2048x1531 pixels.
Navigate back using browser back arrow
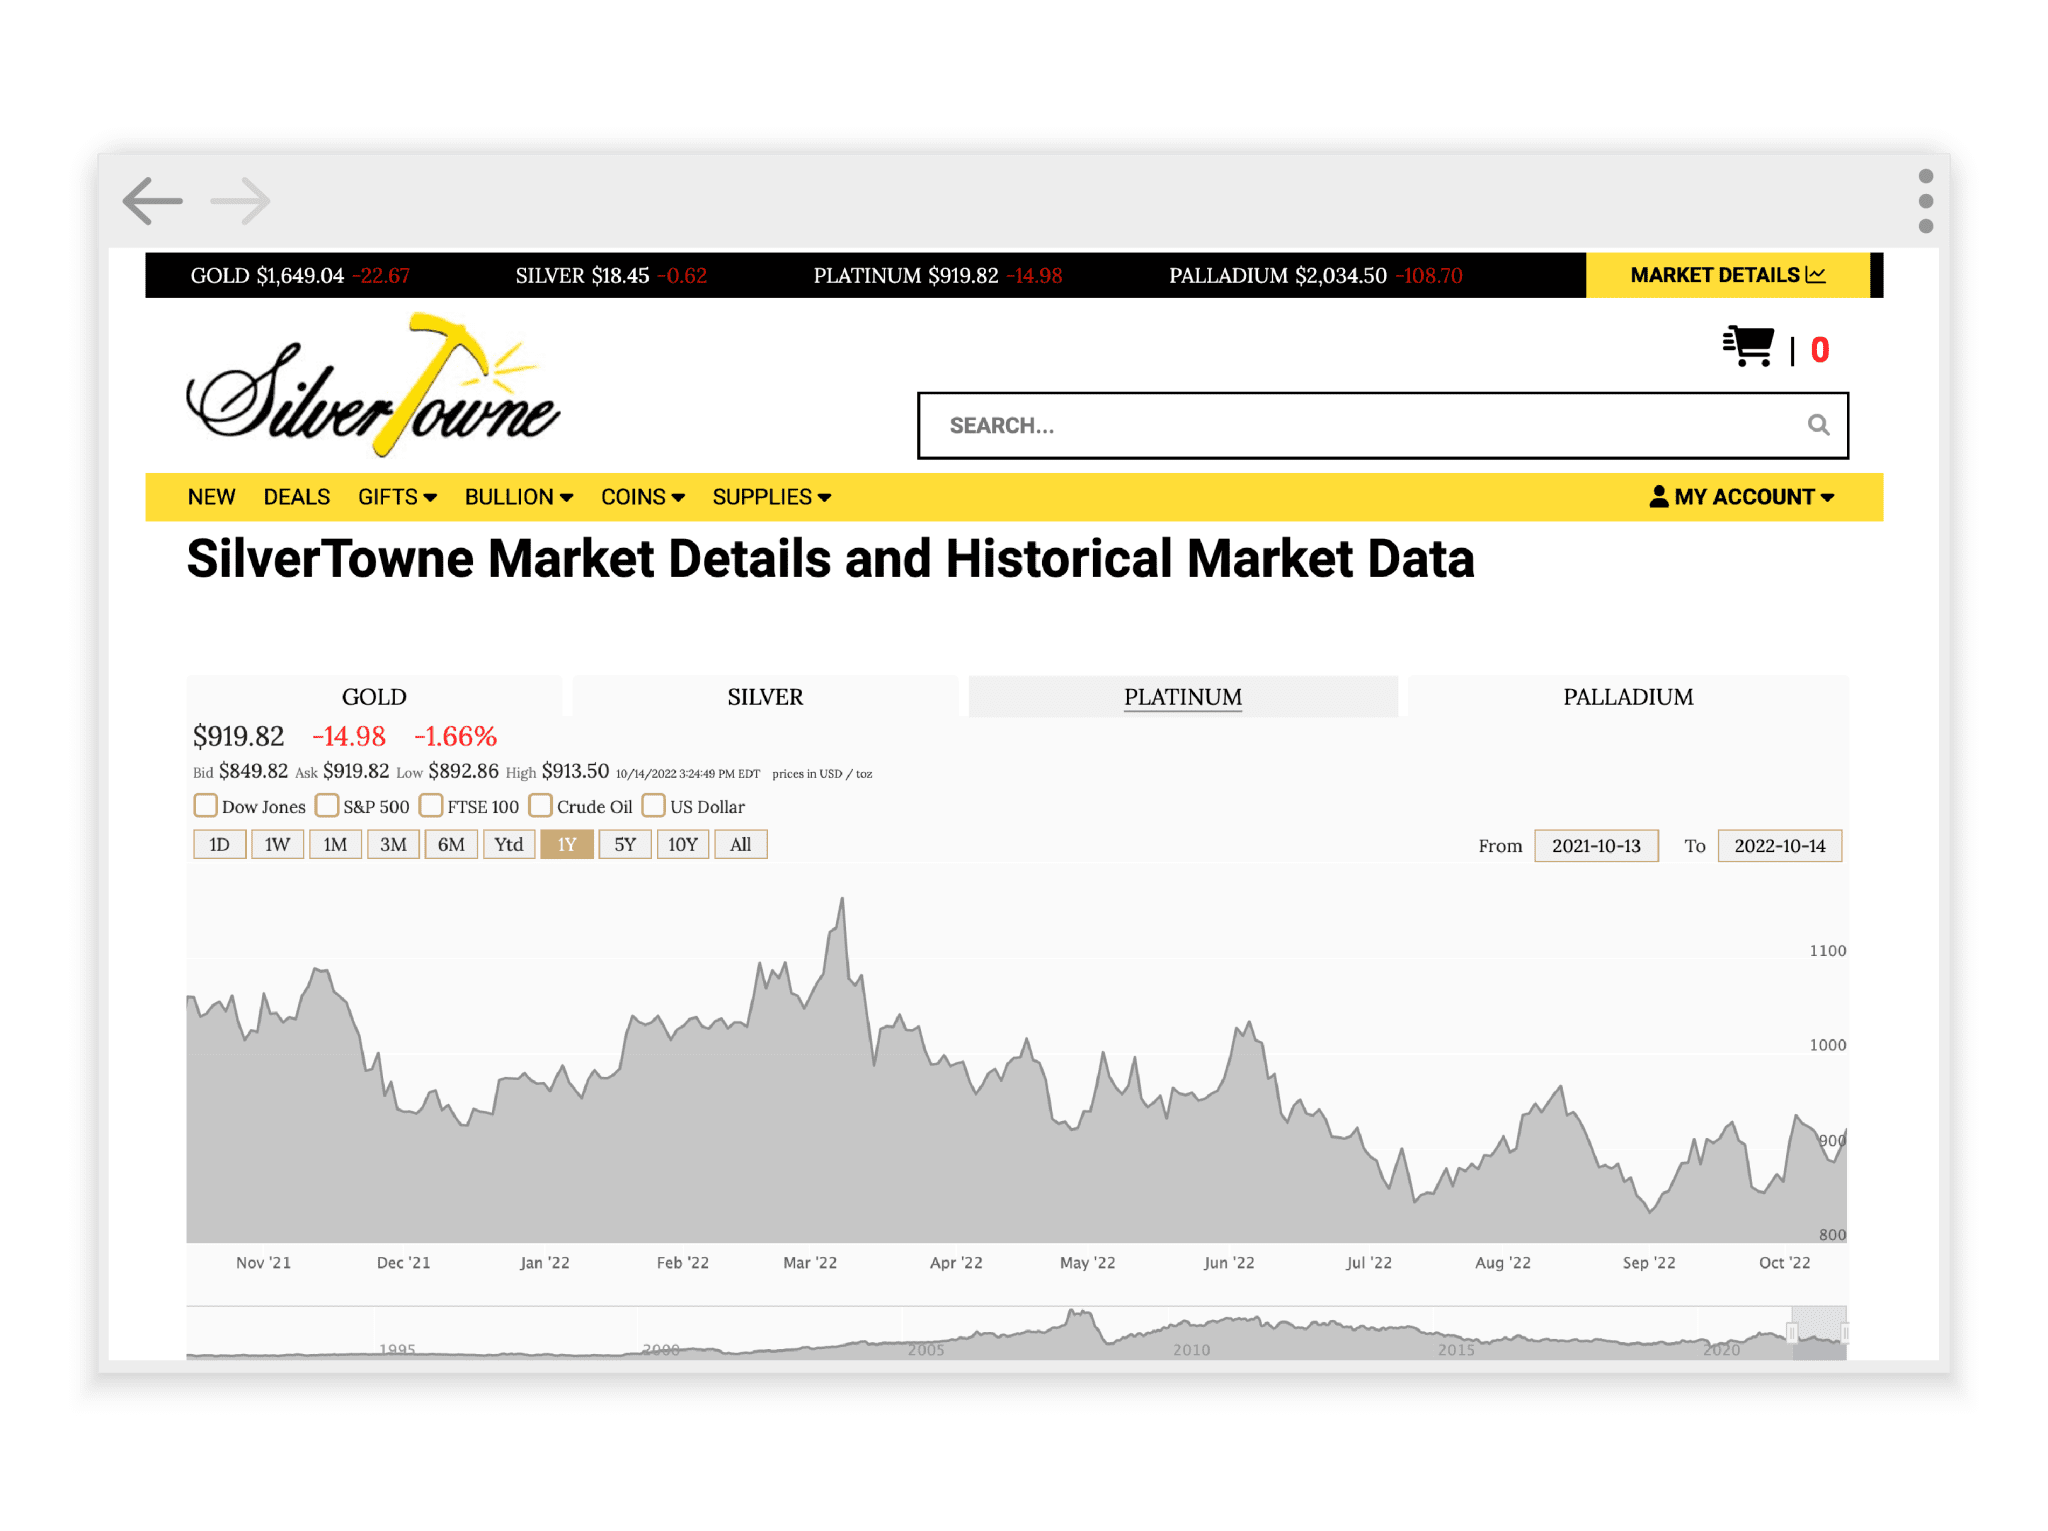(x=153, y=201)
